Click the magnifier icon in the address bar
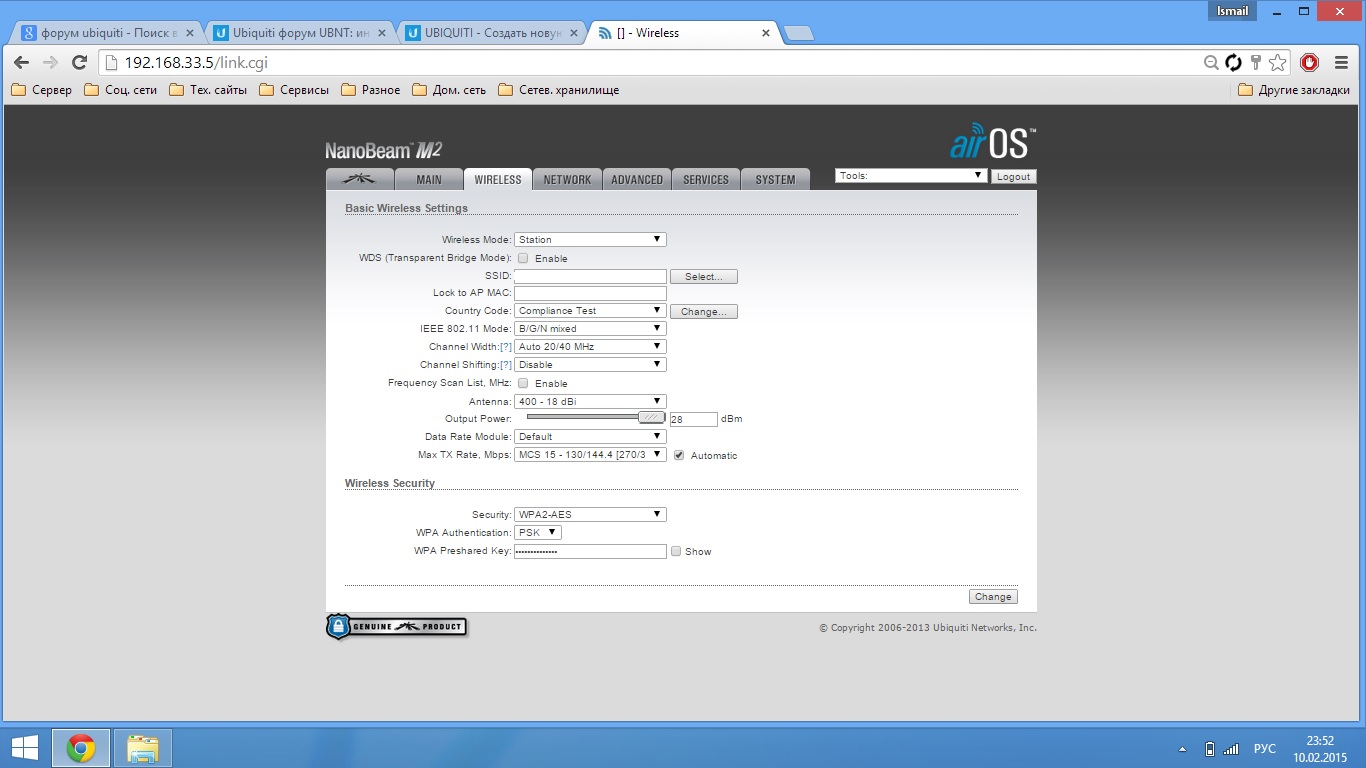Viewport: 1366px width, 768px height. [x=1211, y=63]
